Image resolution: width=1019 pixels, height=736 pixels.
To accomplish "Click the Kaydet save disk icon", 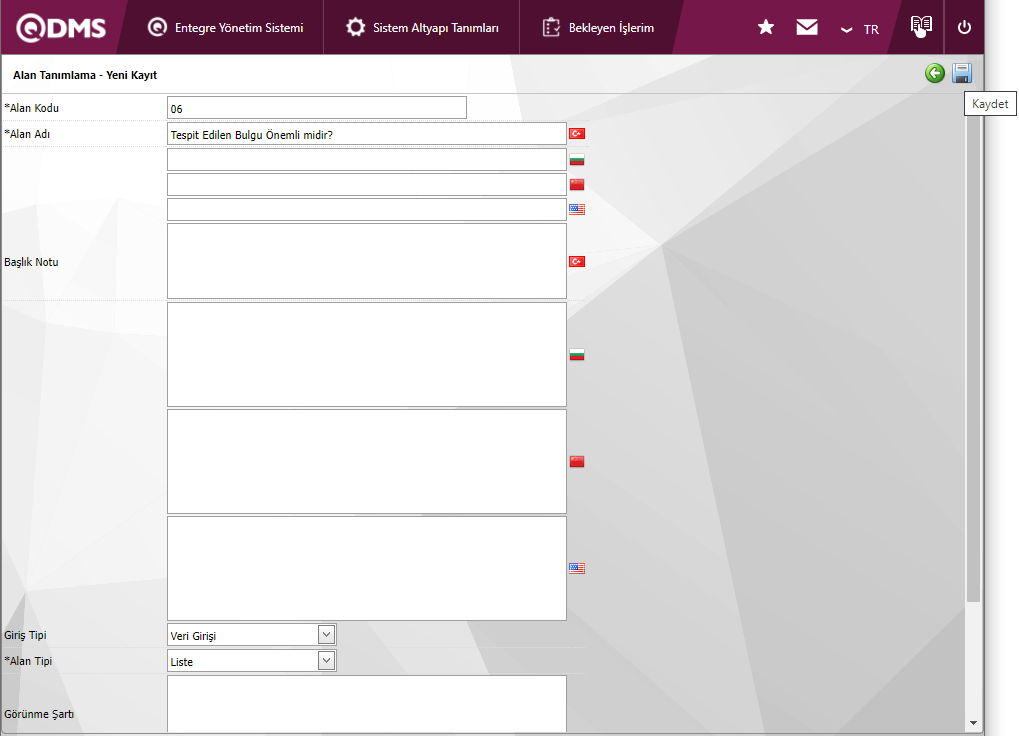I will (962, 73).
